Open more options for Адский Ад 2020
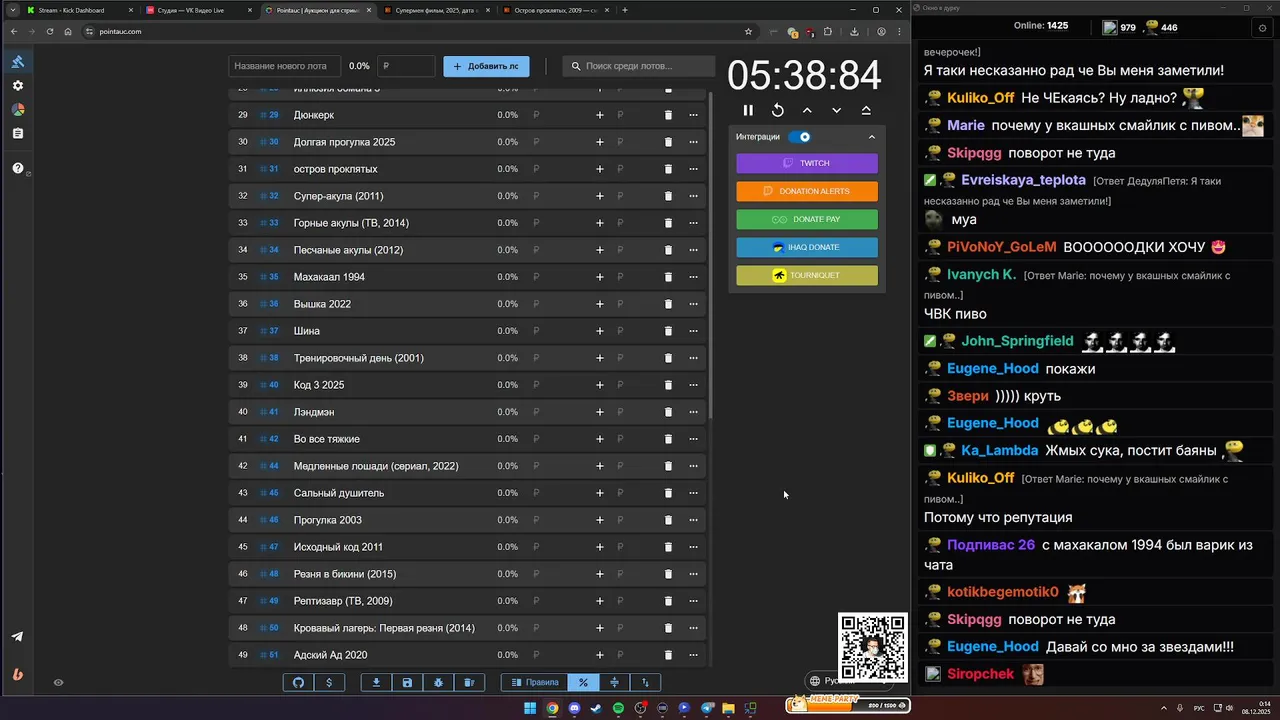The width and height of the screenshot is (1280, 720). click(693, 655)
